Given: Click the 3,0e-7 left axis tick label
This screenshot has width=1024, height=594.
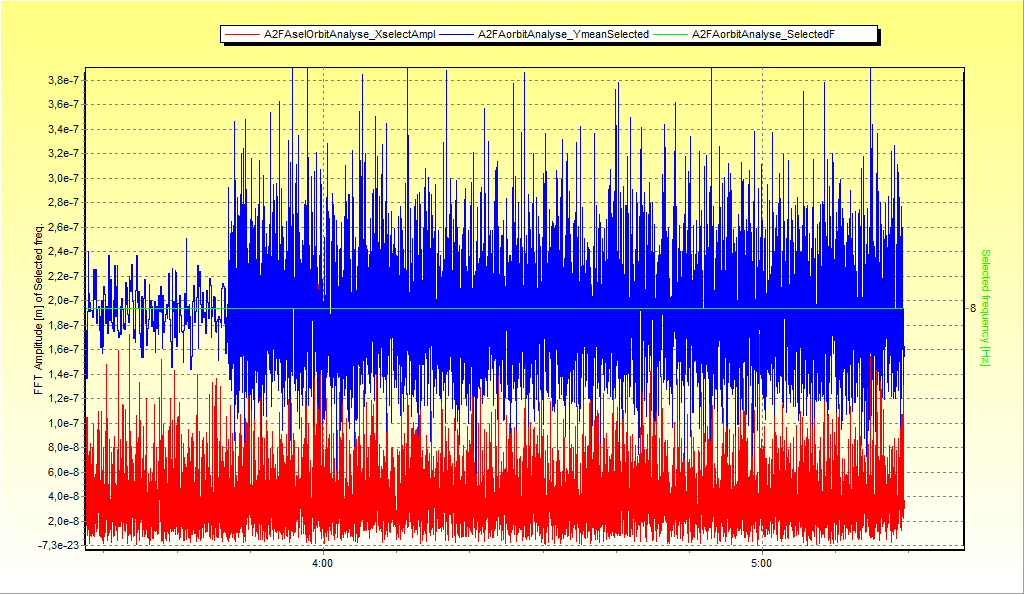Looking at the screenshot, I should (58, 178).
